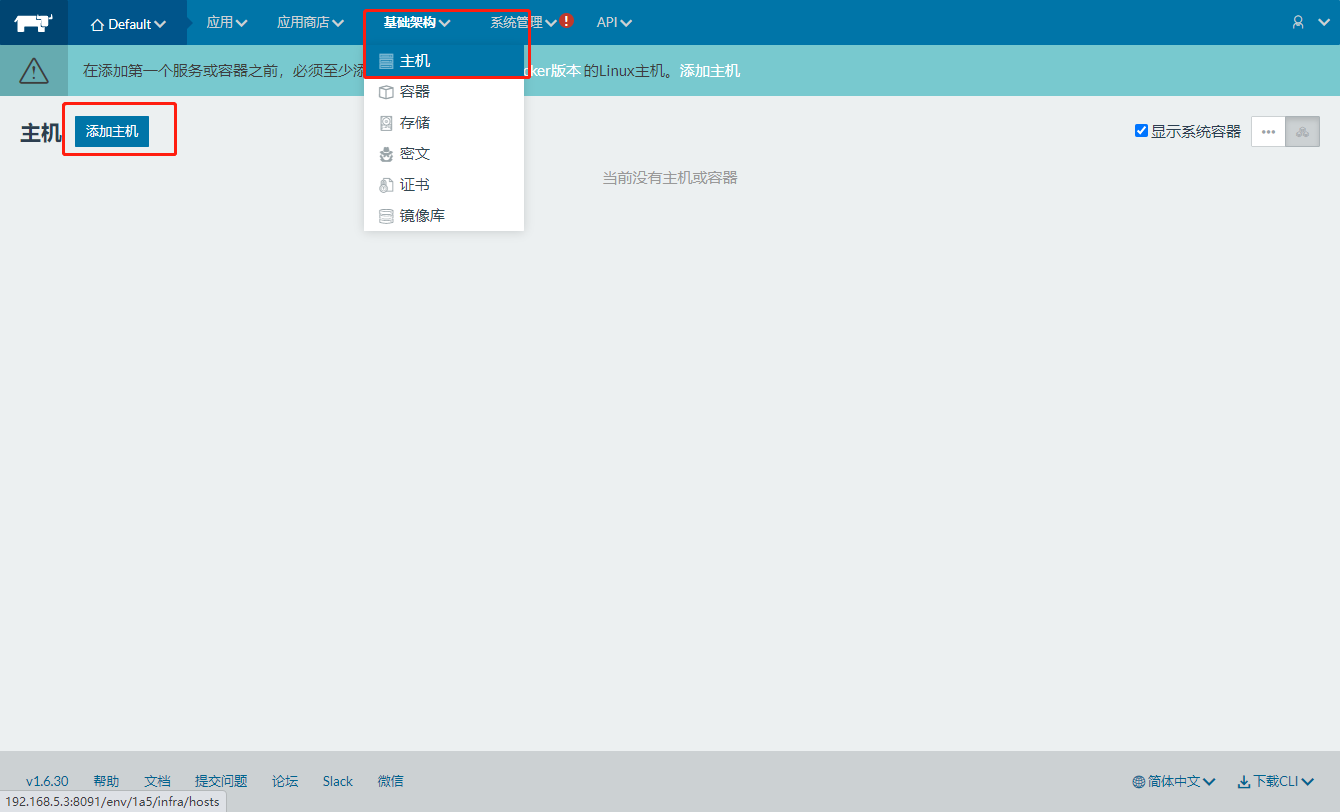Screen dimensions: 1340x812
Task: Click the v1.6.30 version label in the footer
Action: [x=47, y=781]
